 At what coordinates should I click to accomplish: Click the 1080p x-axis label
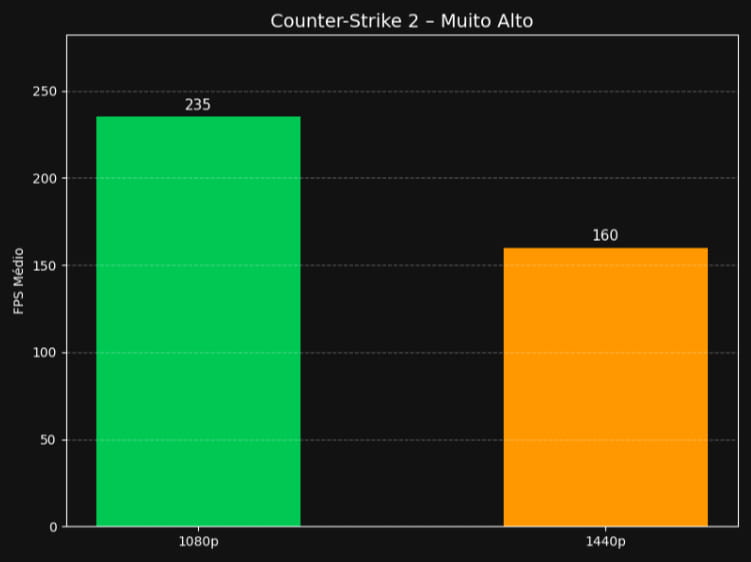[198, 542]
